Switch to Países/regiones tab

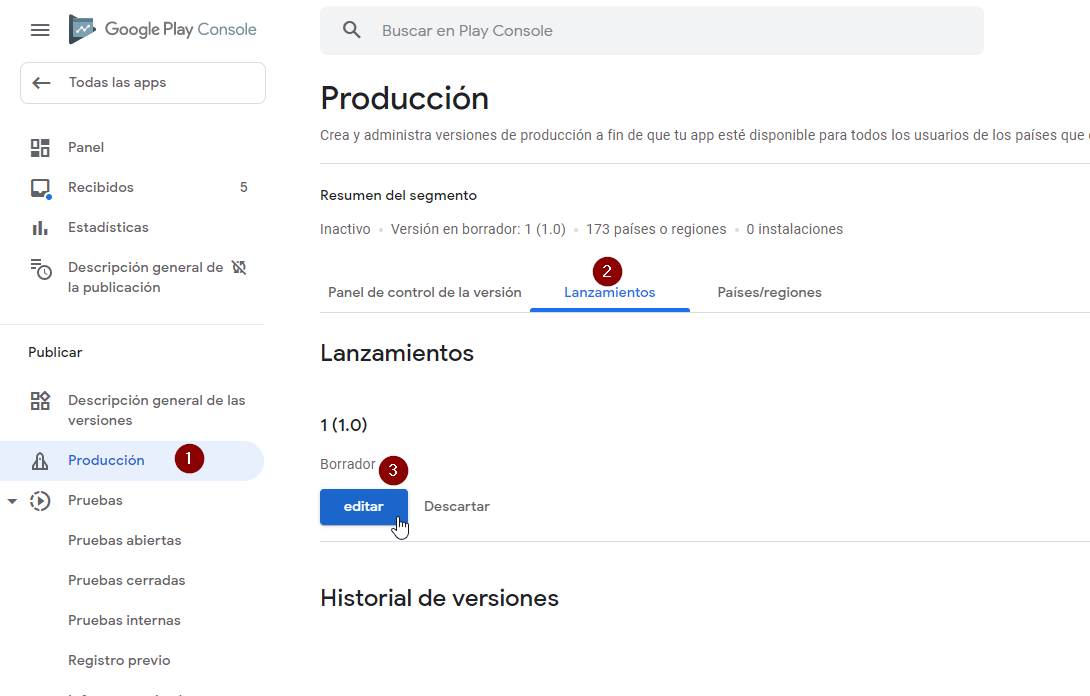pyautogui.click(x=770, y=293)
